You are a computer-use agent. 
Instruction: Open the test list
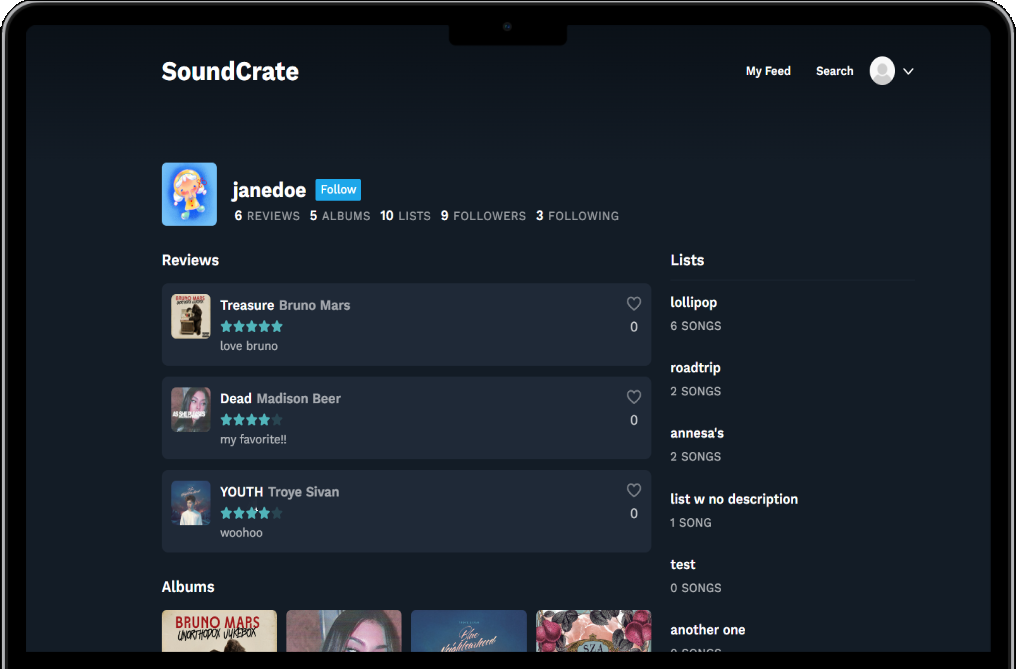tap(683, 565)
